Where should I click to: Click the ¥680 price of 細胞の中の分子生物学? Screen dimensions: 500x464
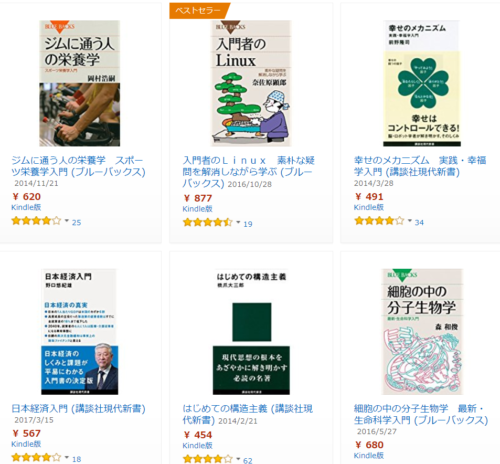point(369,445)
